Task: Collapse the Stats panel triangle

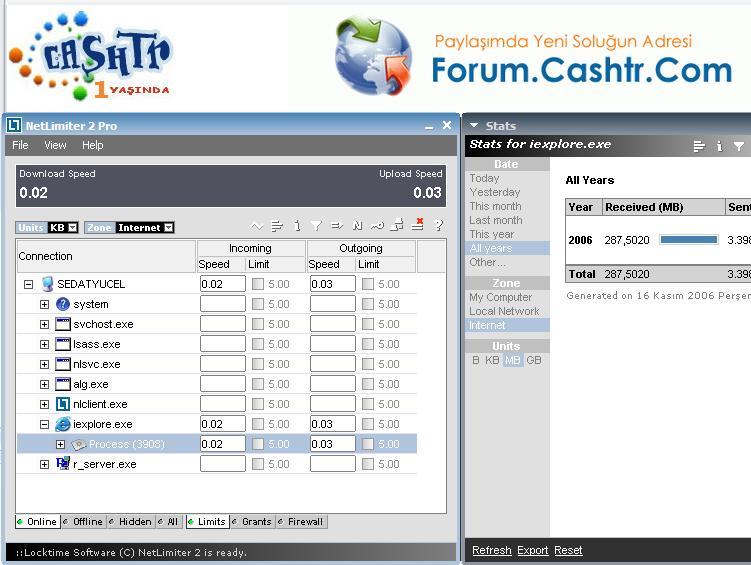Action: [x=474, y=125]
